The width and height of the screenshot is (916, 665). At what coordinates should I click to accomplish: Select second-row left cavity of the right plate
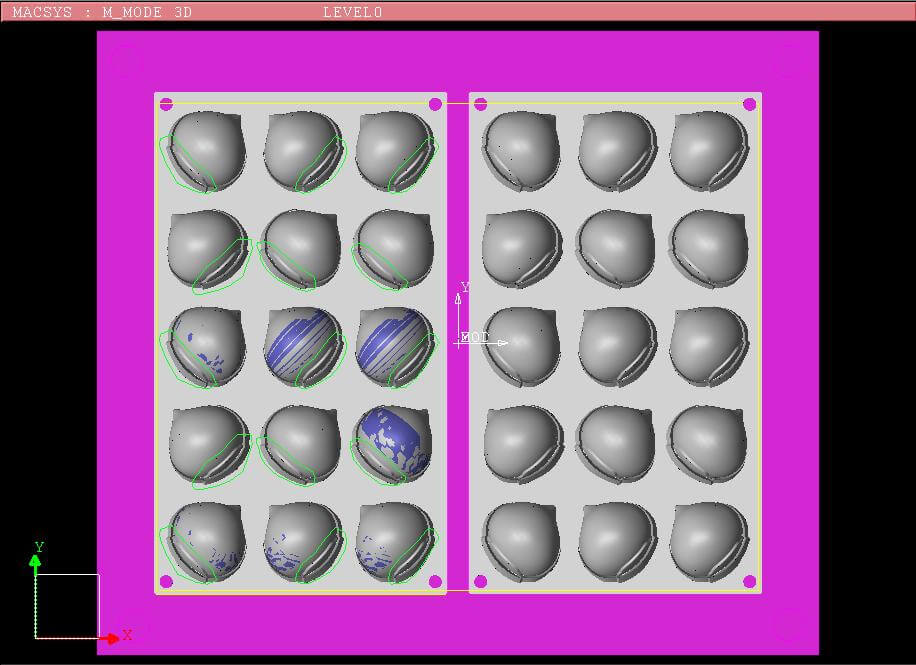click(x=523, y=250)
